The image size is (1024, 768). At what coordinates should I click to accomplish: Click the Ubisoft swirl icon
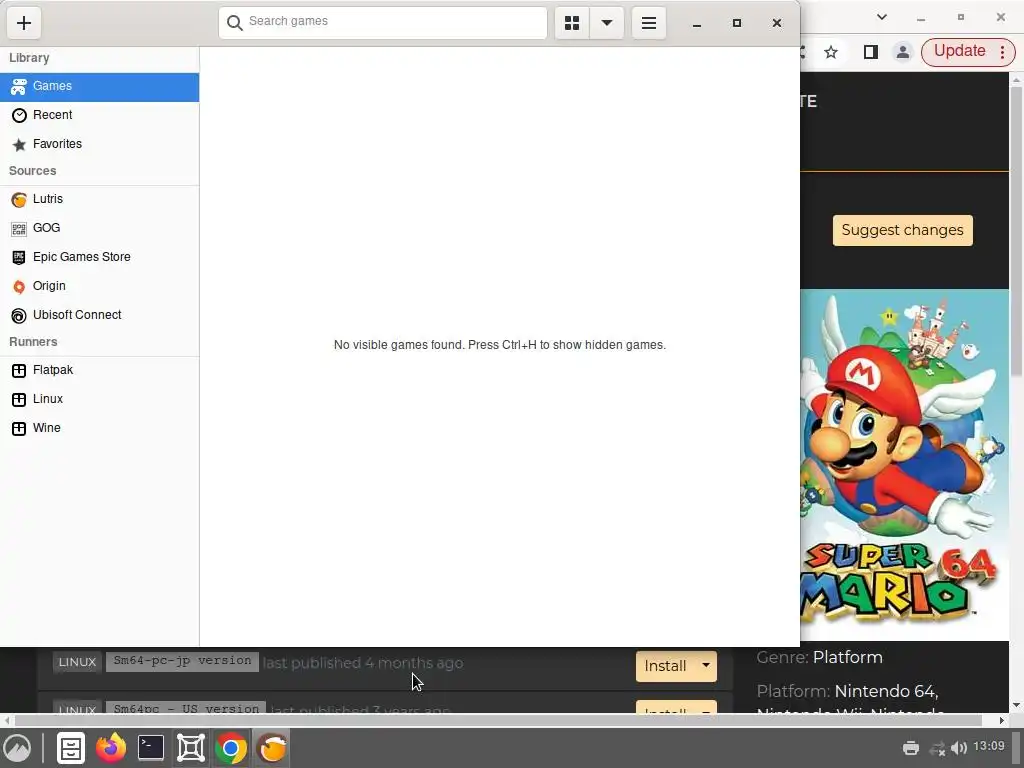coord(19,315)
